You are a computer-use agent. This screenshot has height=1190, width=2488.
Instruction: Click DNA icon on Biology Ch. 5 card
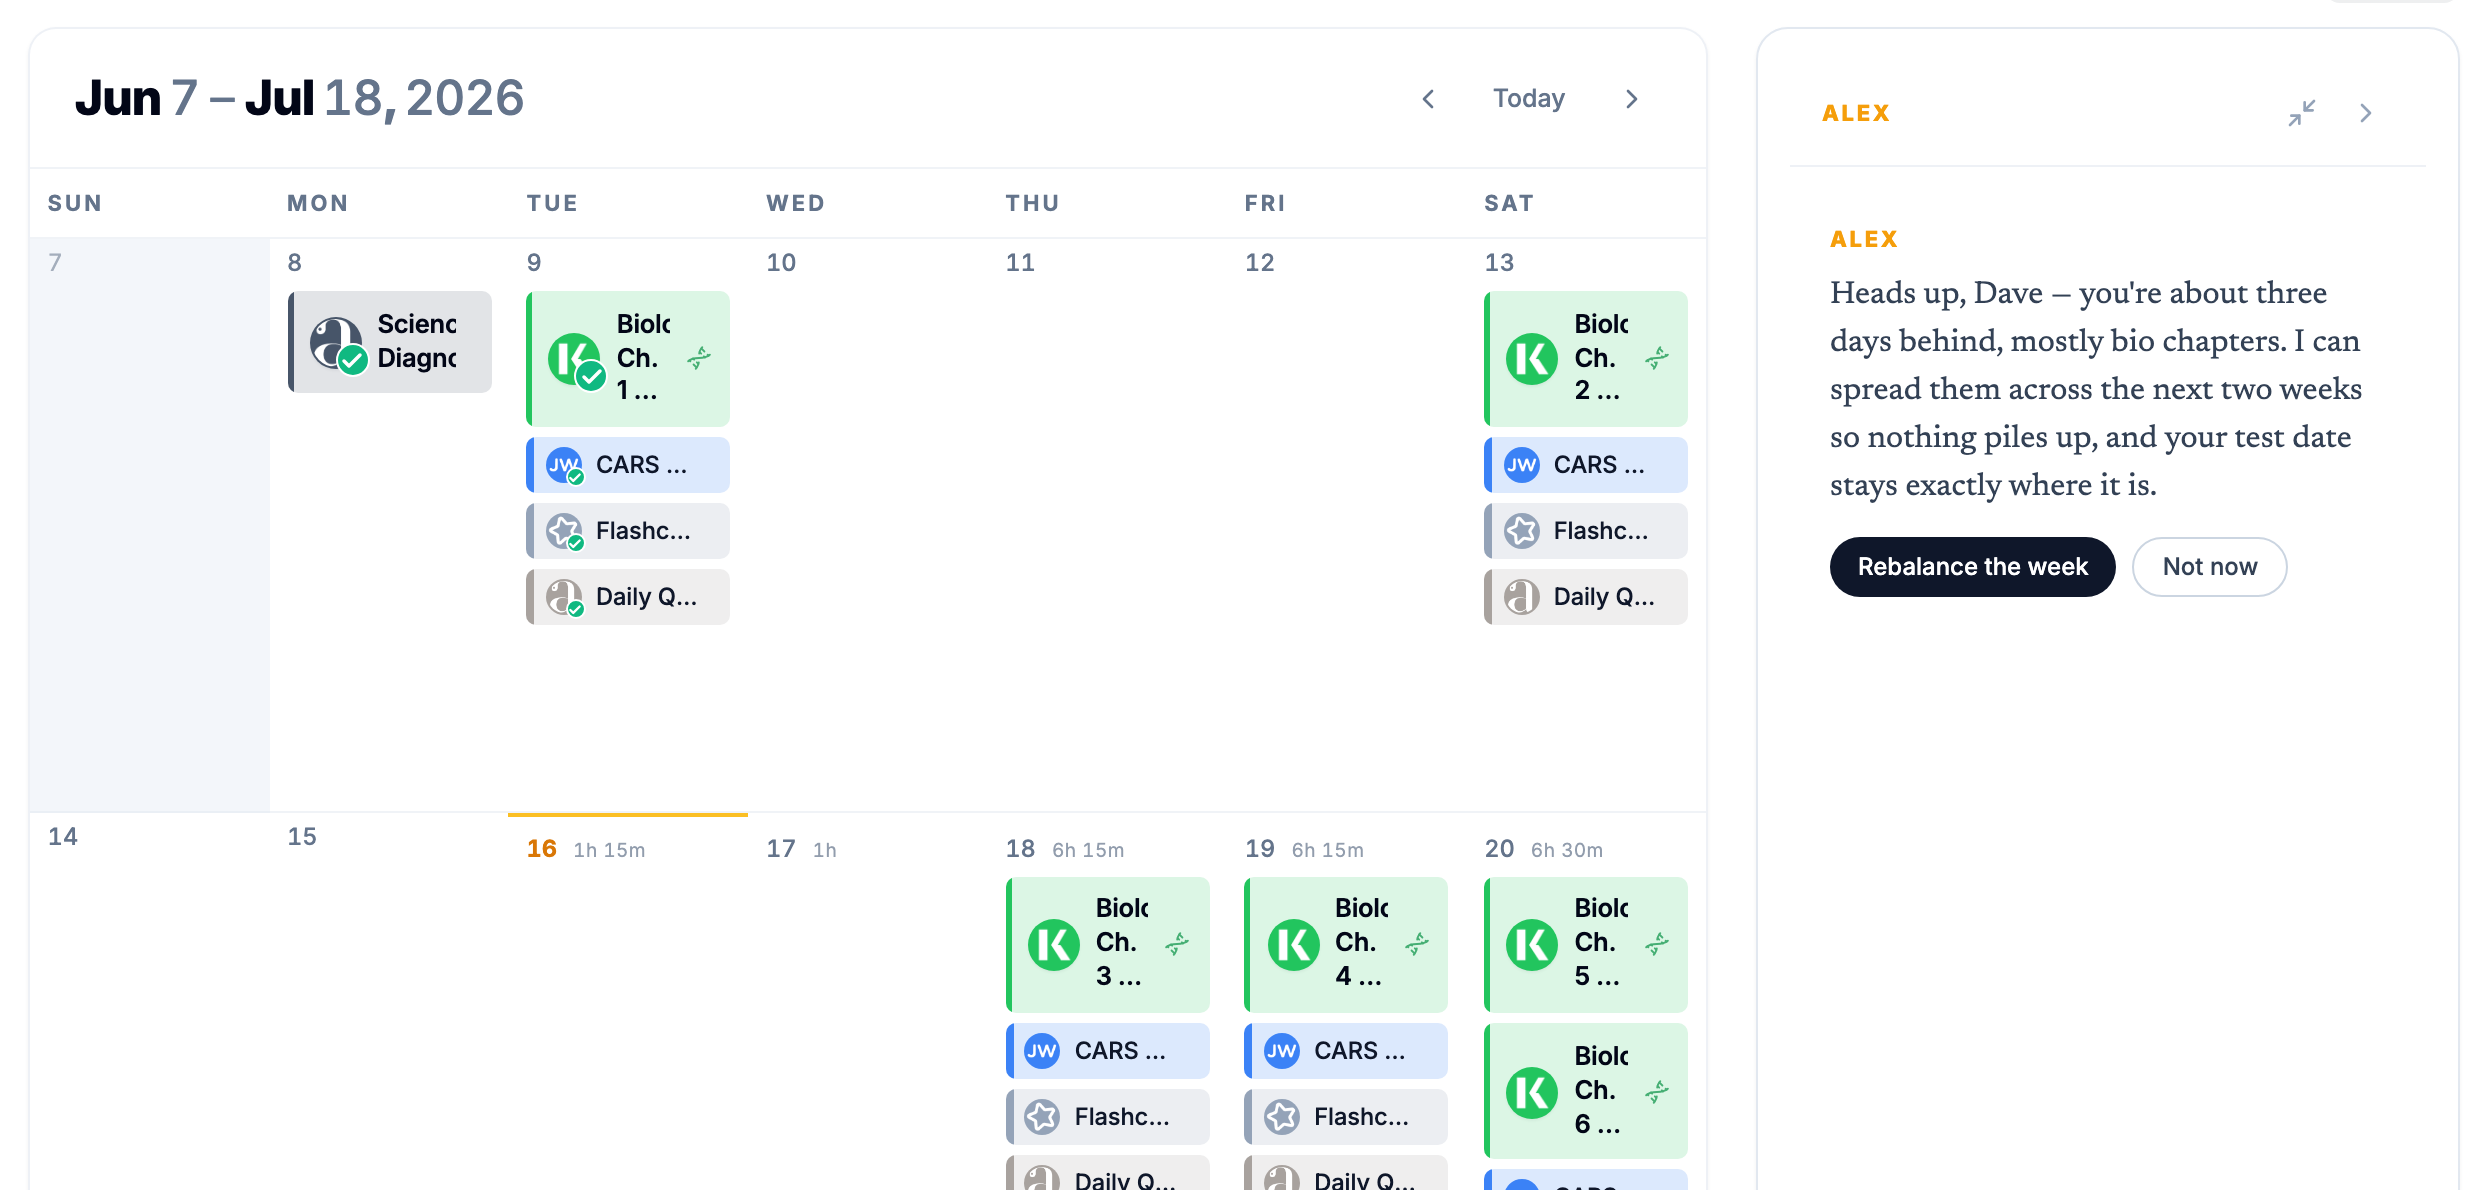(1657, 943)
